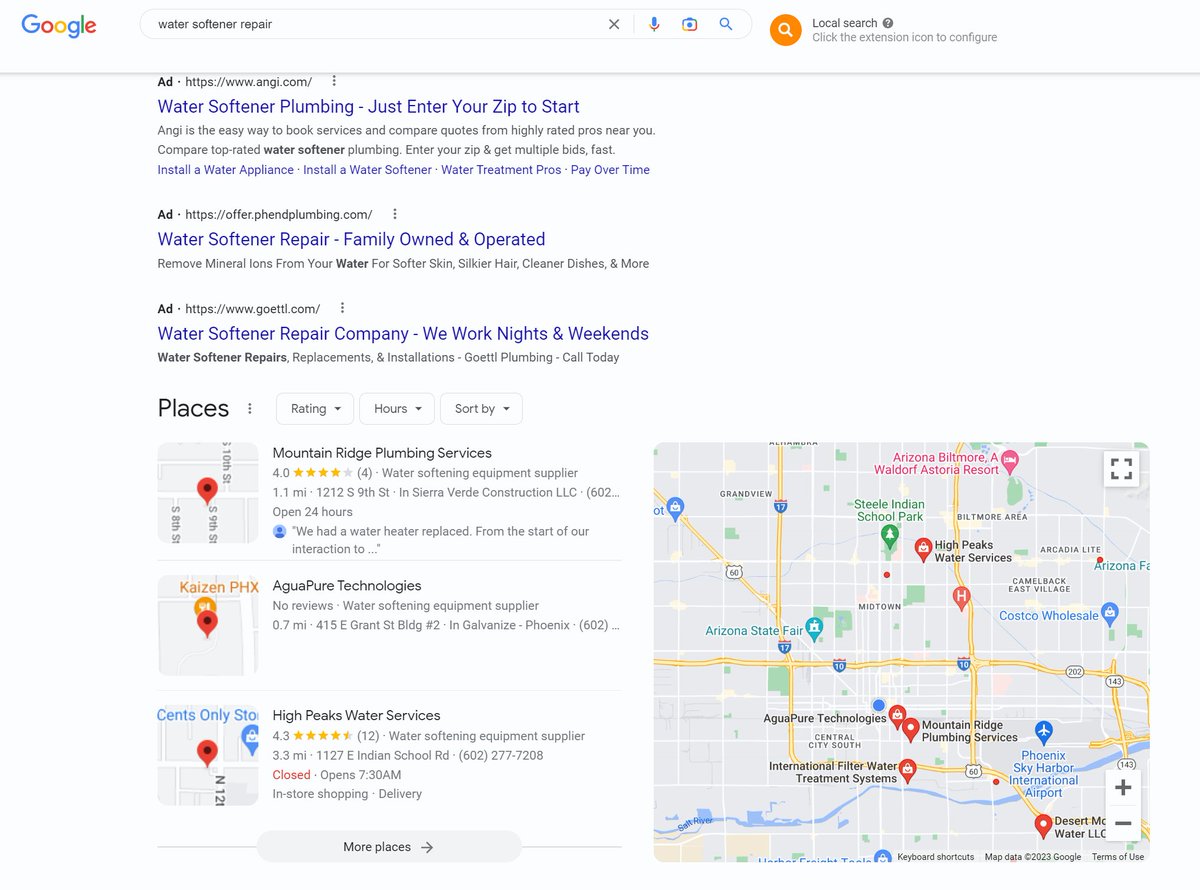Click 'Open 24 hours' text
The width and height of the screenshot is (1200, 890).
312,512
